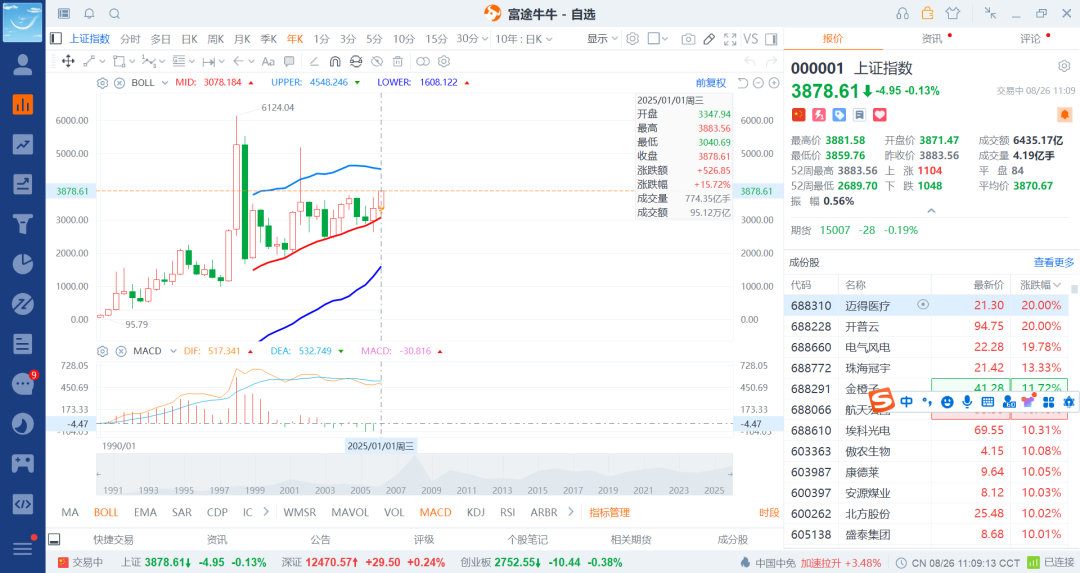
Task: Expand more sub indicators chevron after ARBR
Action: point(570,512)
